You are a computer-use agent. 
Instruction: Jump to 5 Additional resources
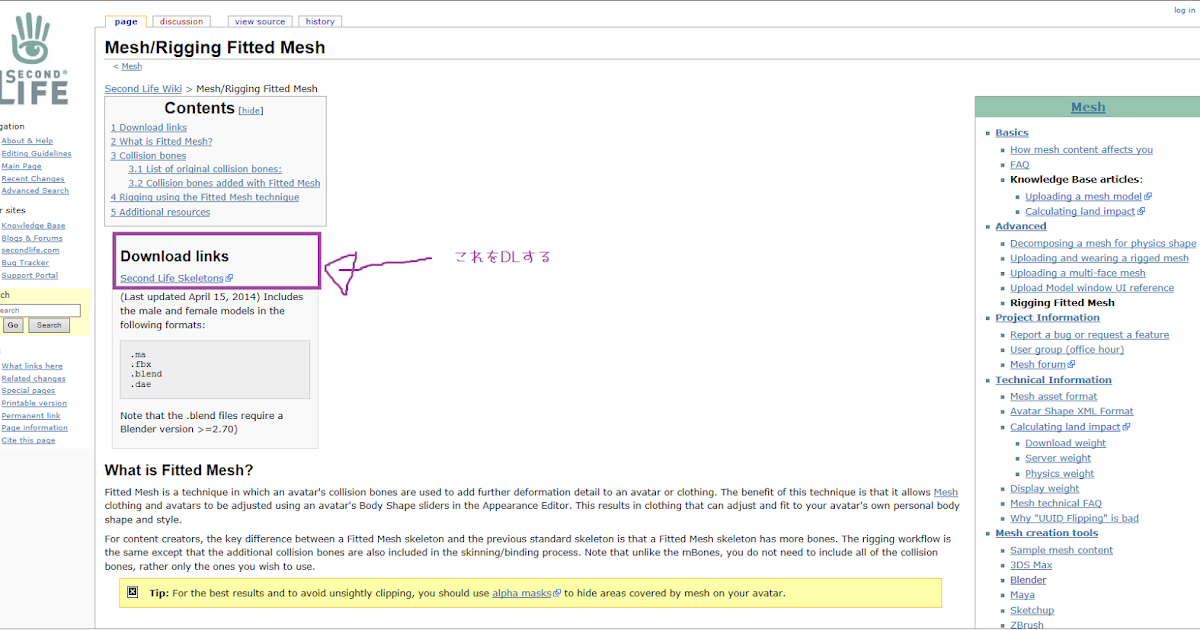tap(160, 212)
